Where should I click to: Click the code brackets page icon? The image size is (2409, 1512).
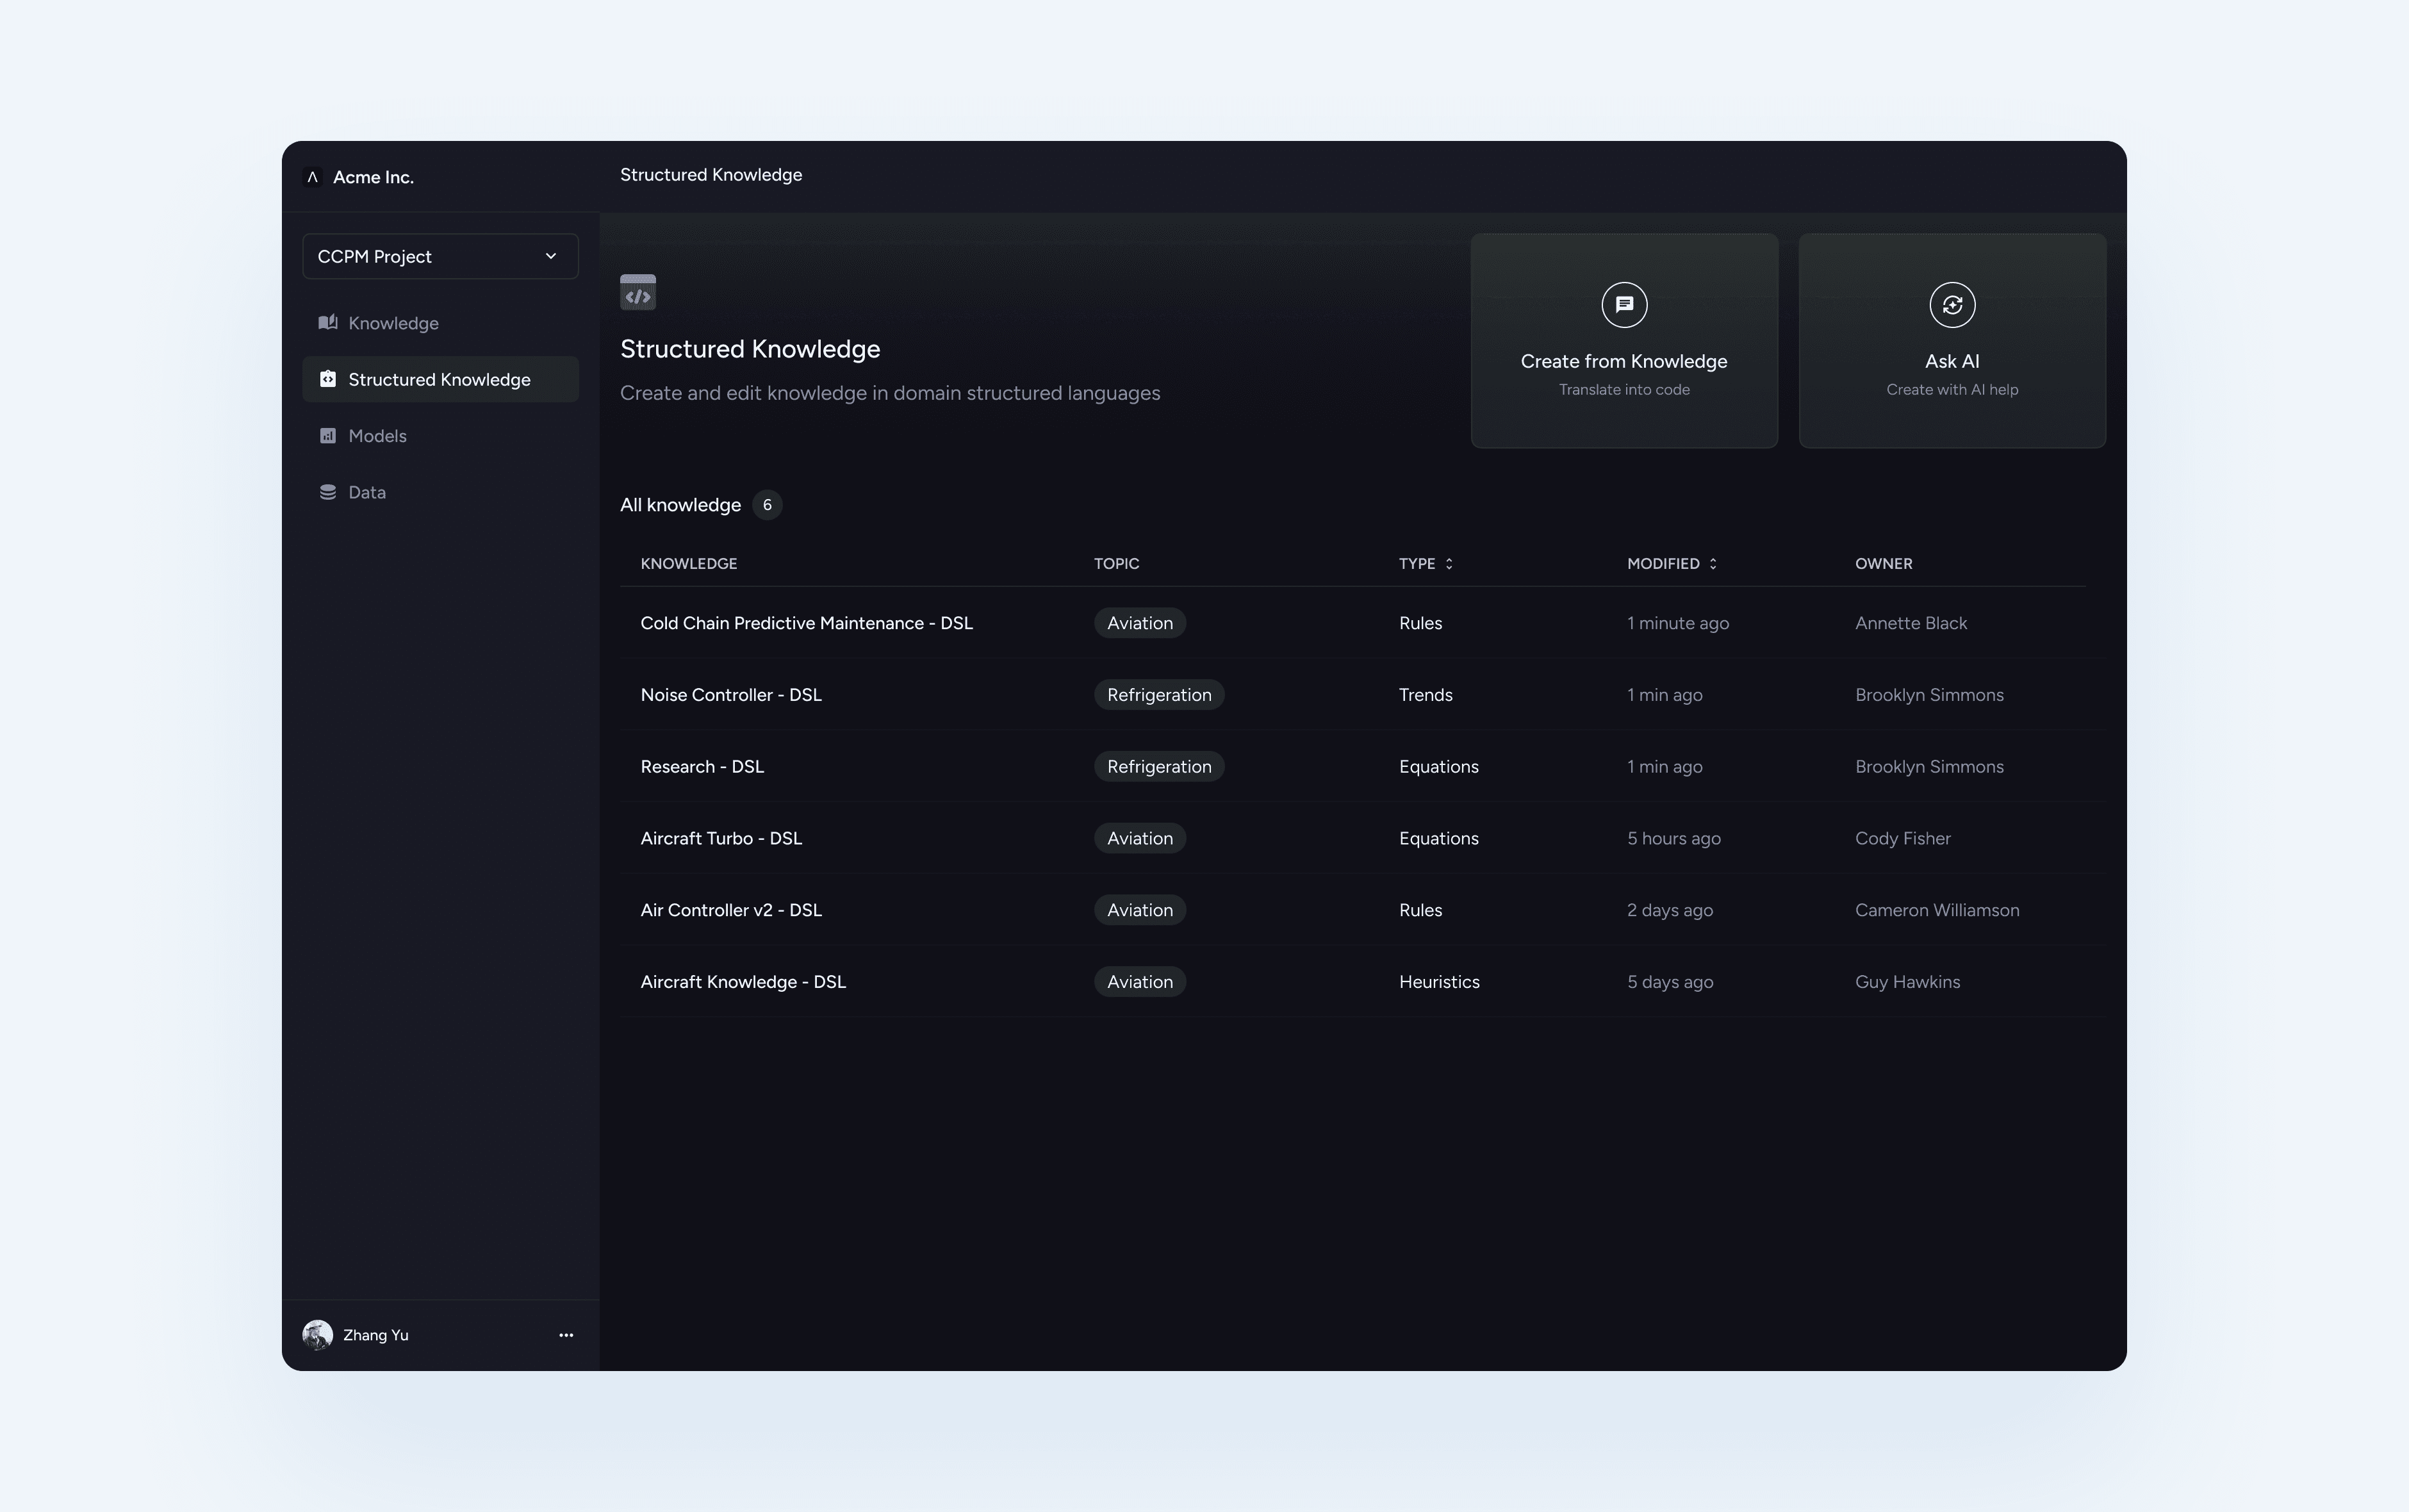[638, 293]
